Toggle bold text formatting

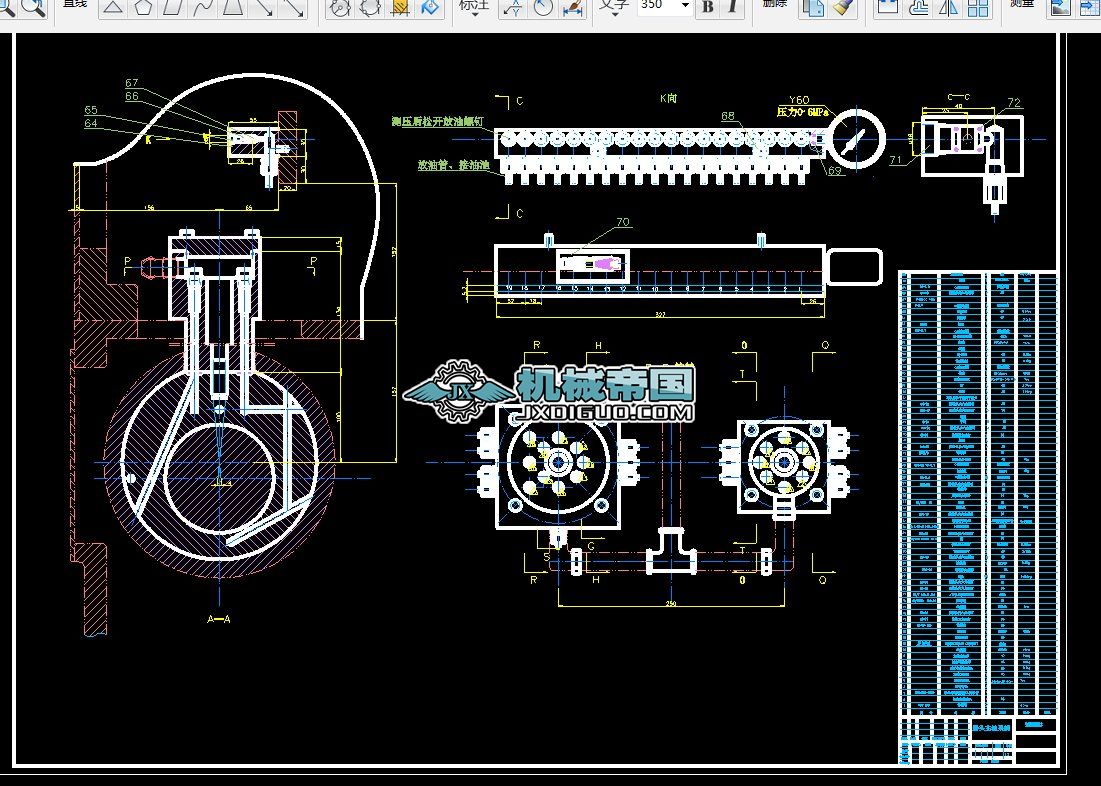pos(708,6)
